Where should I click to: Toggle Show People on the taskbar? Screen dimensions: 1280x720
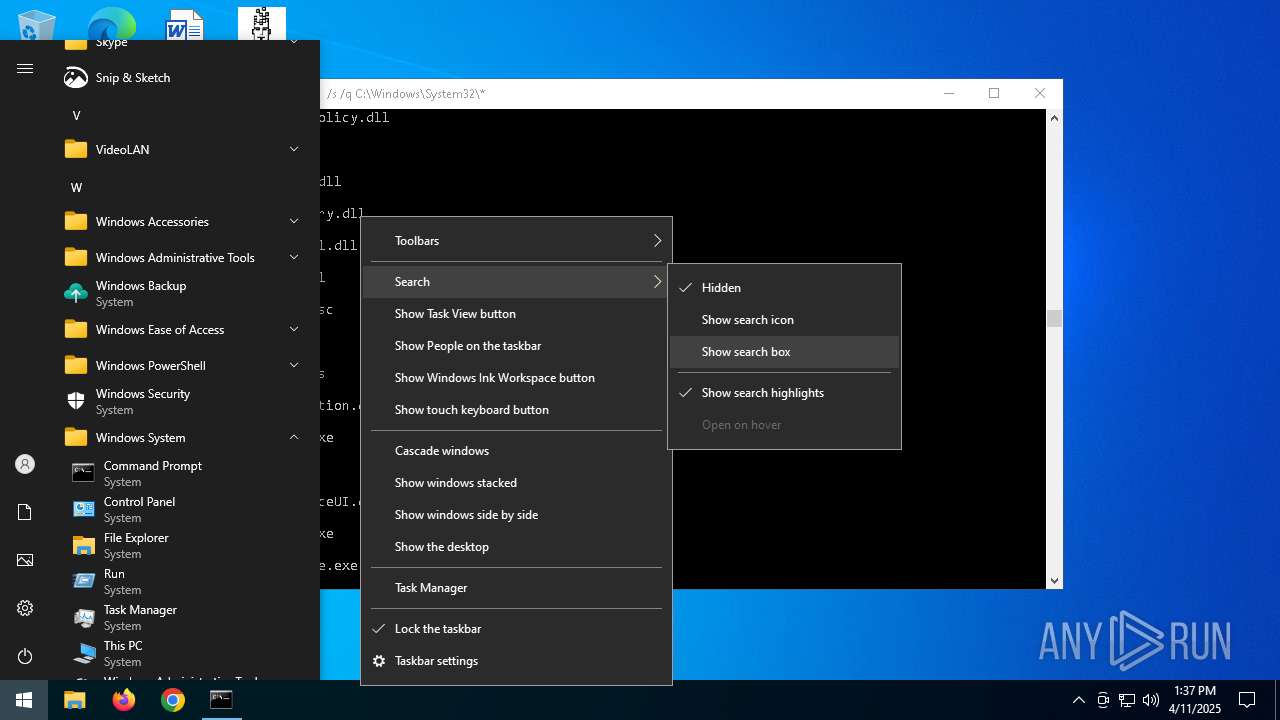tap(516, 346)
